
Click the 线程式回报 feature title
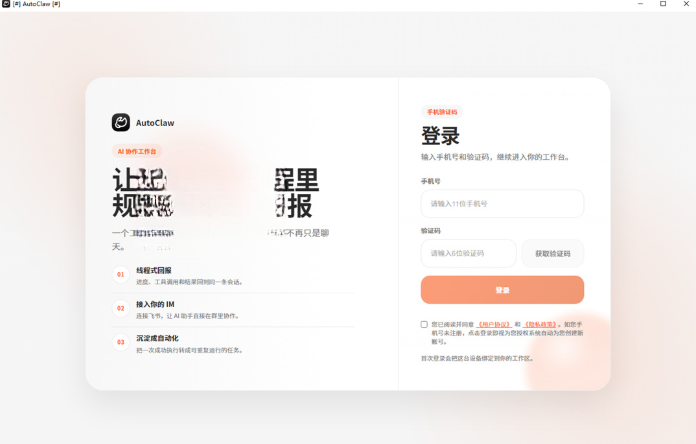click(154, 270)
